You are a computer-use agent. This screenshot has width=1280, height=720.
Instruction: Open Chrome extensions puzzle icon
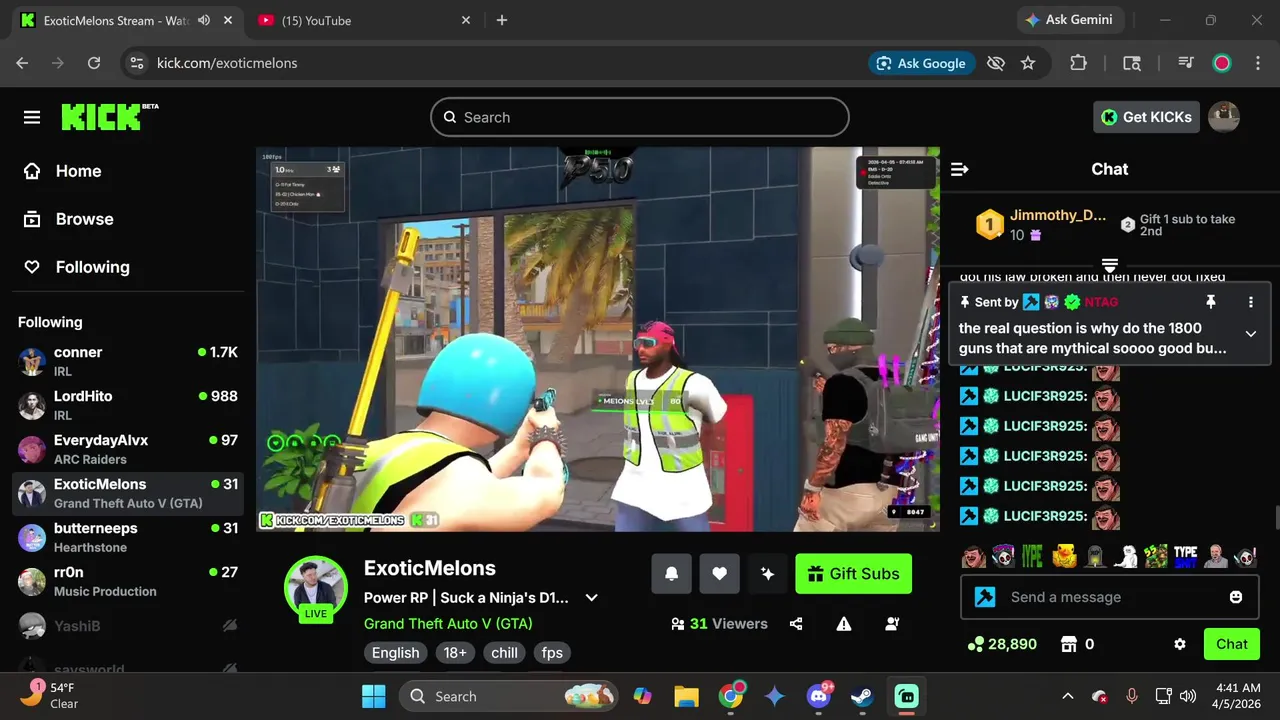1078,63
